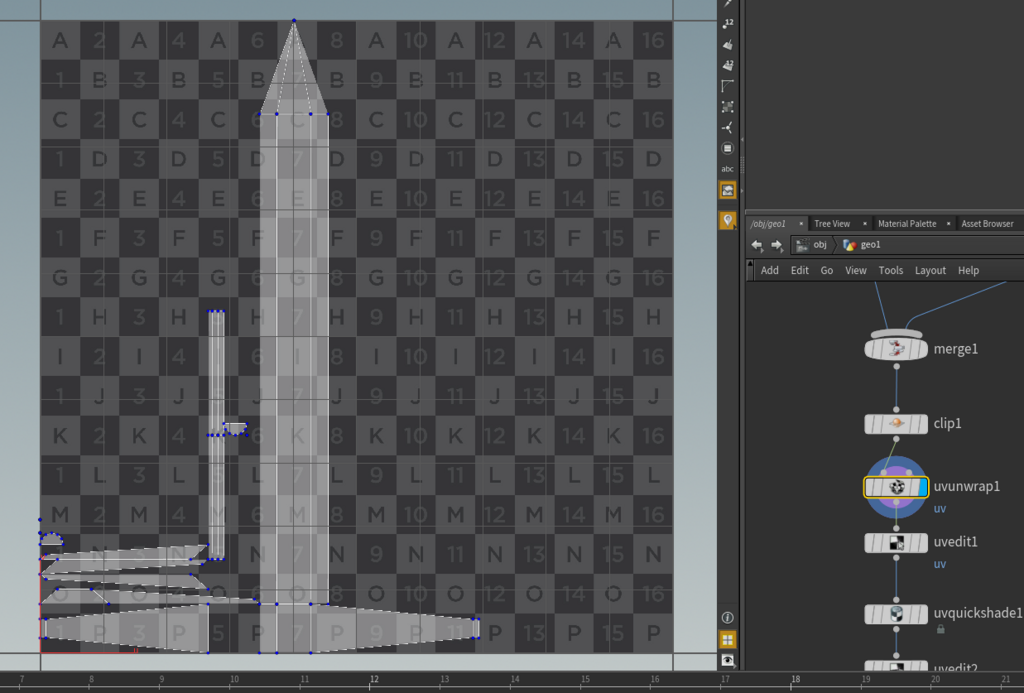
Task: Toggle display flag on merge1 node
Action: pyautogui.click(x=923, y=349)
